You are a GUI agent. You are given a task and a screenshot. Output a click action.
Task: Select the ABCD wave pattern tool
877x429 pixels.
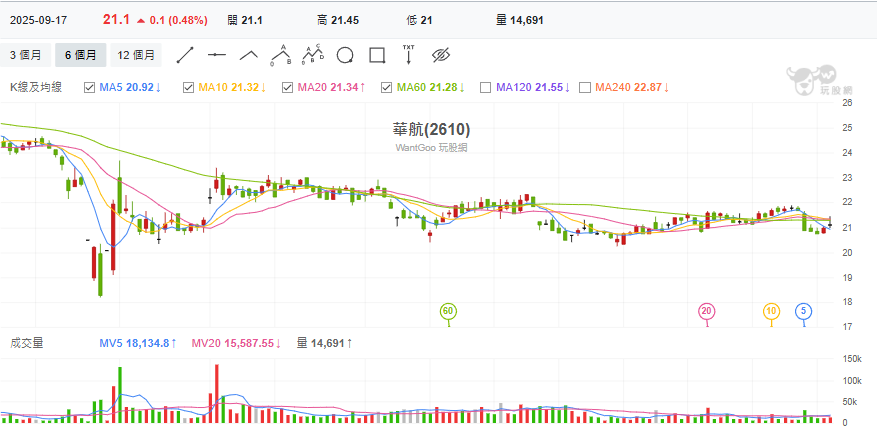[313, 54]
